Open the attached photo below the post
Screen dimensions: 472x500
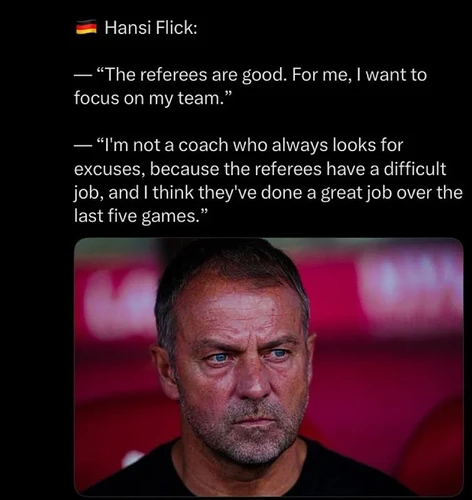[269, 367]
